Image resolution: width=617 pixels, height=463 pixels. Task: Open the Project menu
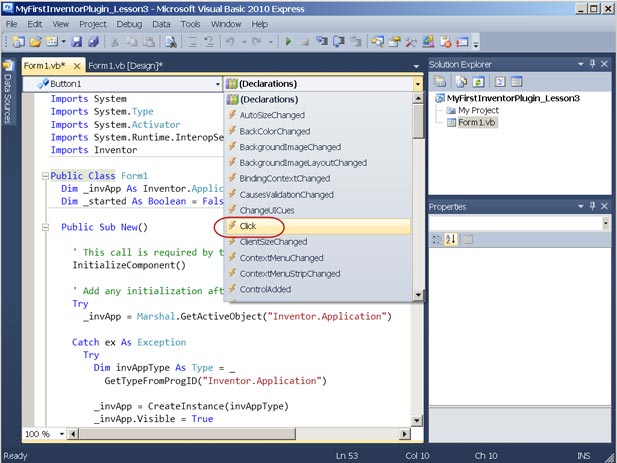pyautogui.click(x=93, y=24)
